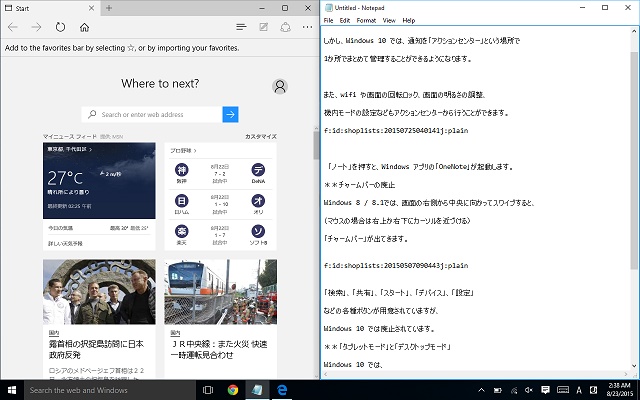Click the Notepad title bar icon
The height and width of the screenshot is (400, 640).
pos(329,8)
